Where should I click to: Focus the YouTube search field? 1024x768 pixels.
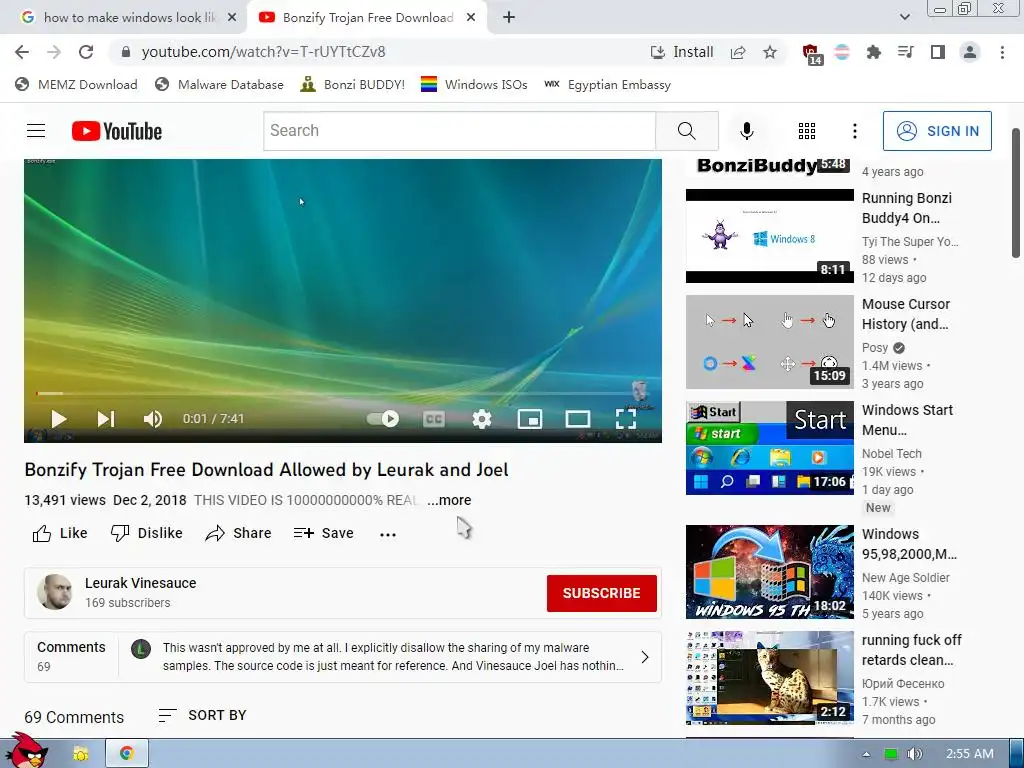pos(459,131)
